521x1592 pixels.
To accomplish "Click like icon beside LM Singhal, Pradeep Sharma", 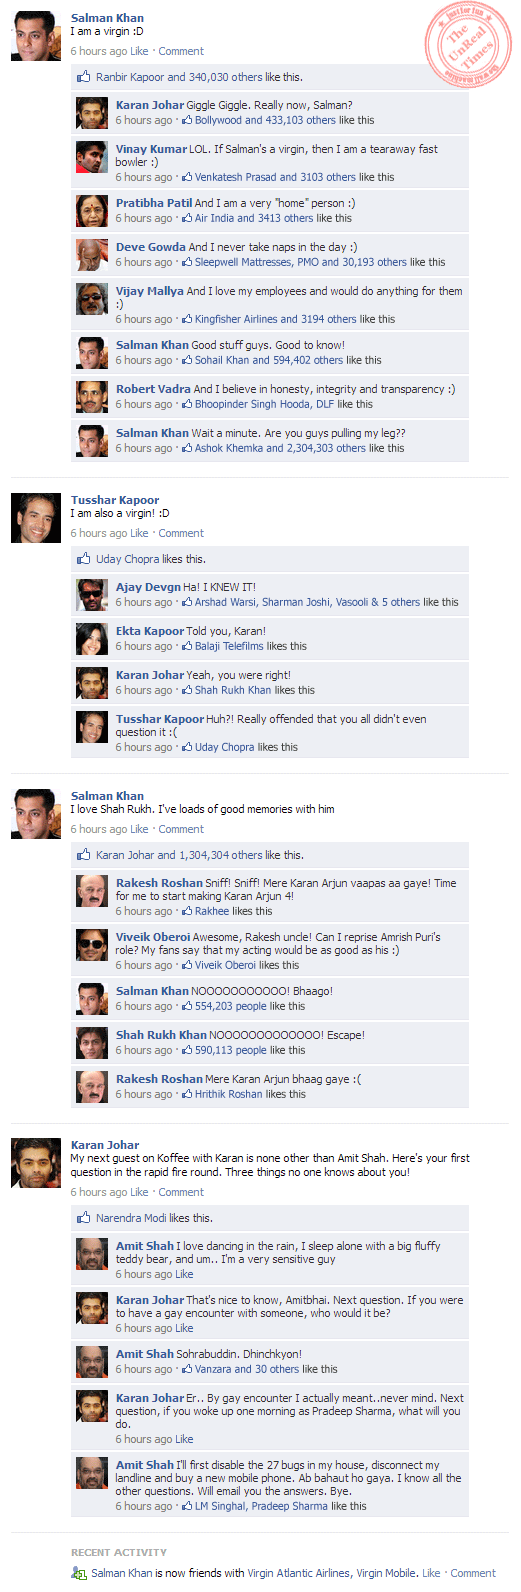I will click(187, 1506).
